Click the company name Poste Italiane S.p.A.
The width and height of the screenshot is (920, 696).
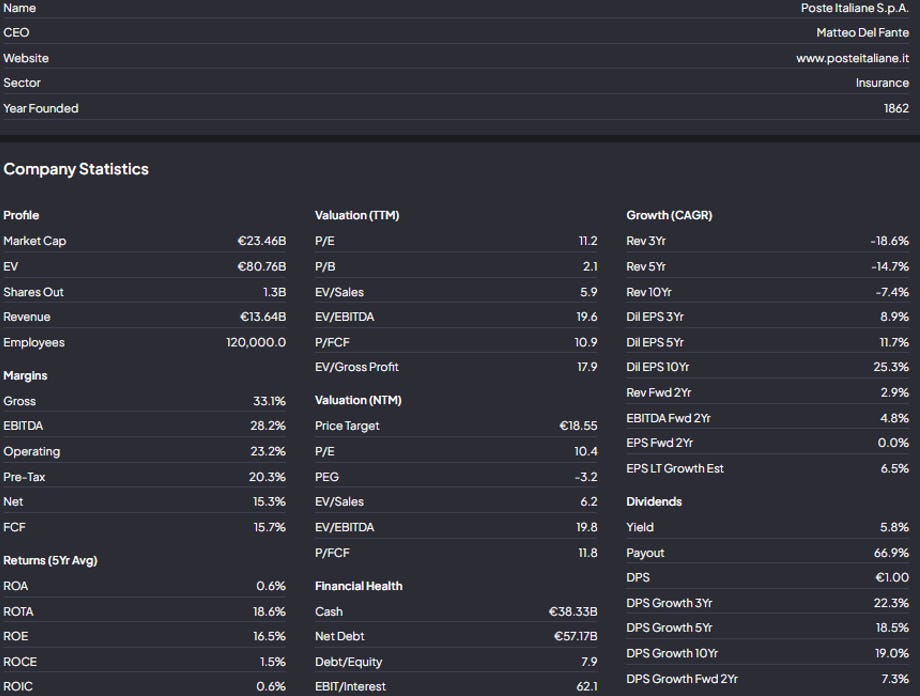click(x=854, y=8)
